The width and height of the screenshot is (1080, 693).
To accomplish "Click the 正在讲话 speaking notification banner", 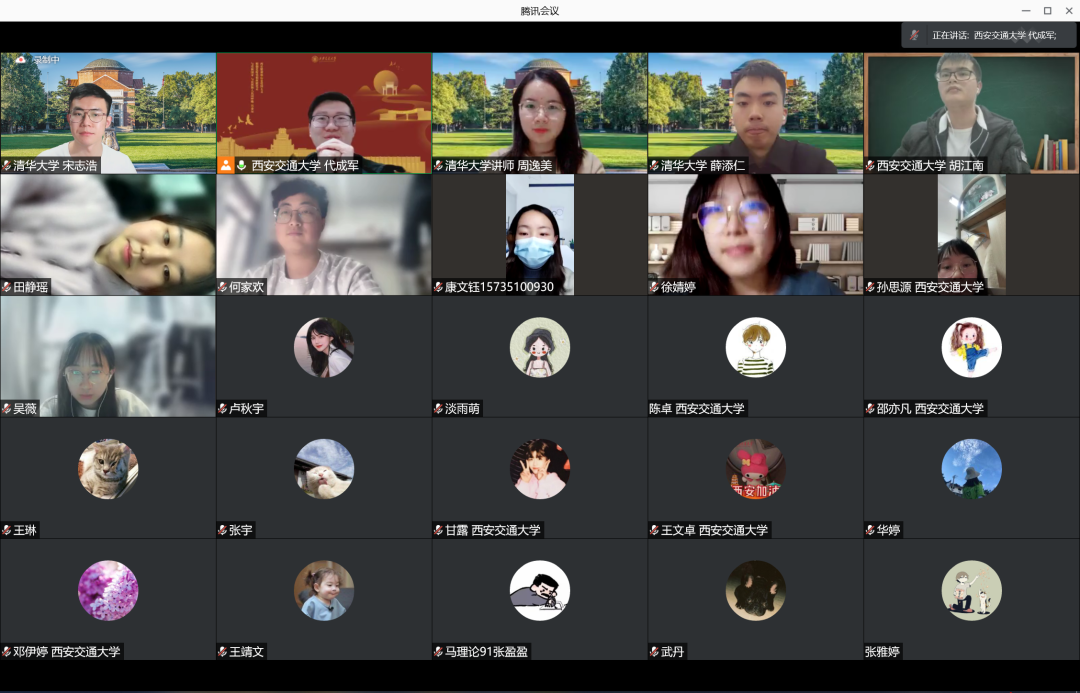I will pyautogui.click(x=988, y=35).
